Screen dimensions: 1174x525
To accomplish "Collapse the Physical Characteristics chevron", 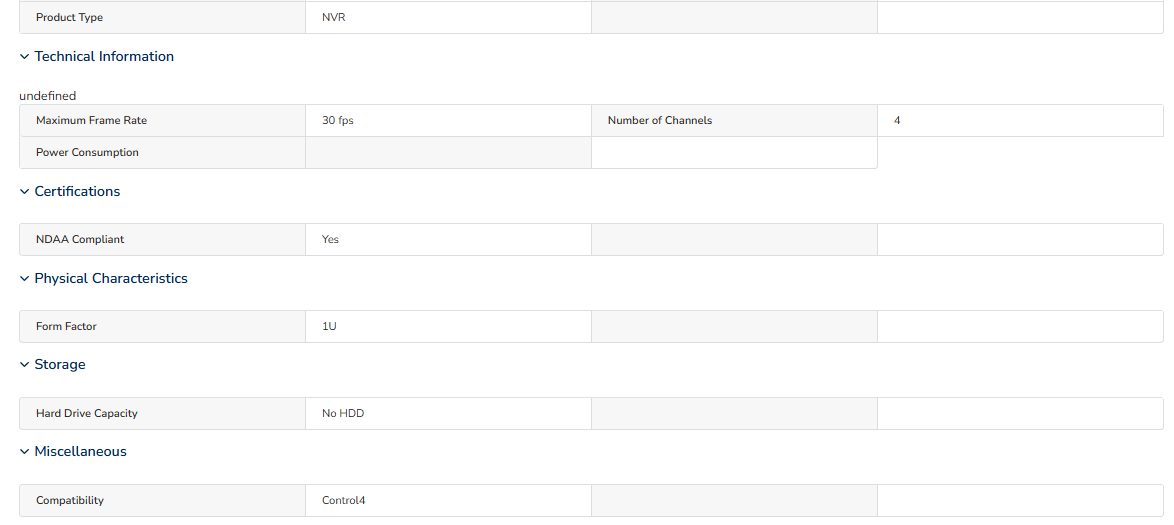I will pos(25,279).
